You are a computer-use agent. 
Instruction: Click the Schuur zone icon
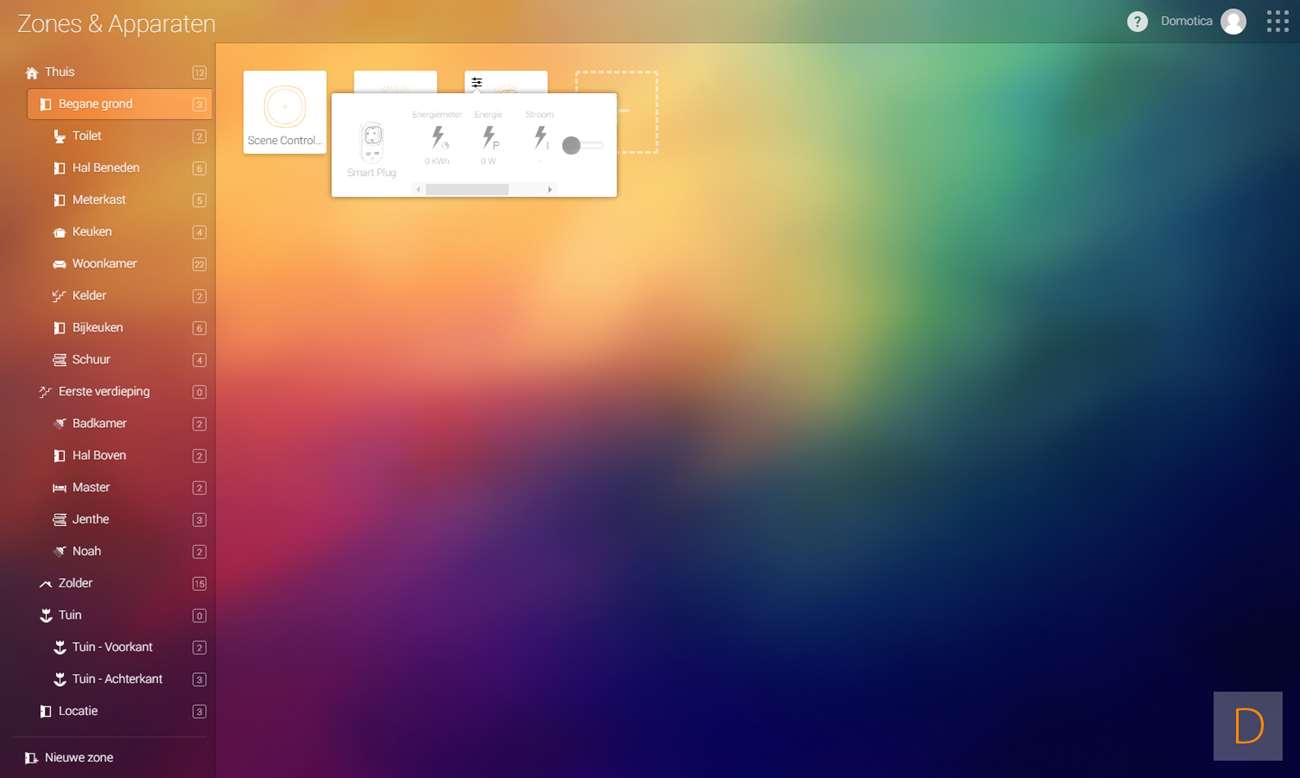[60, 360]
